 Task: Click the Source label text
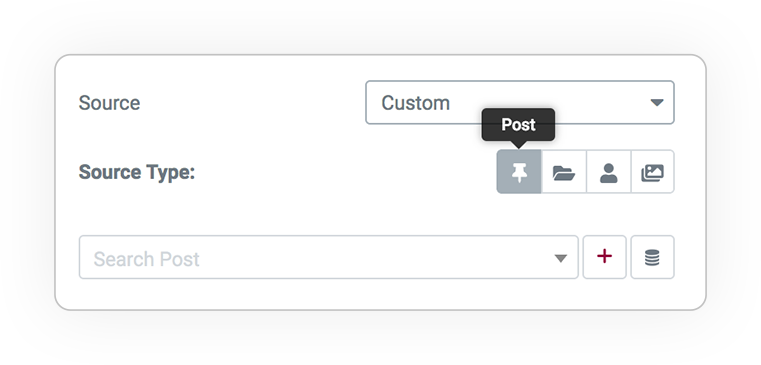109,103
